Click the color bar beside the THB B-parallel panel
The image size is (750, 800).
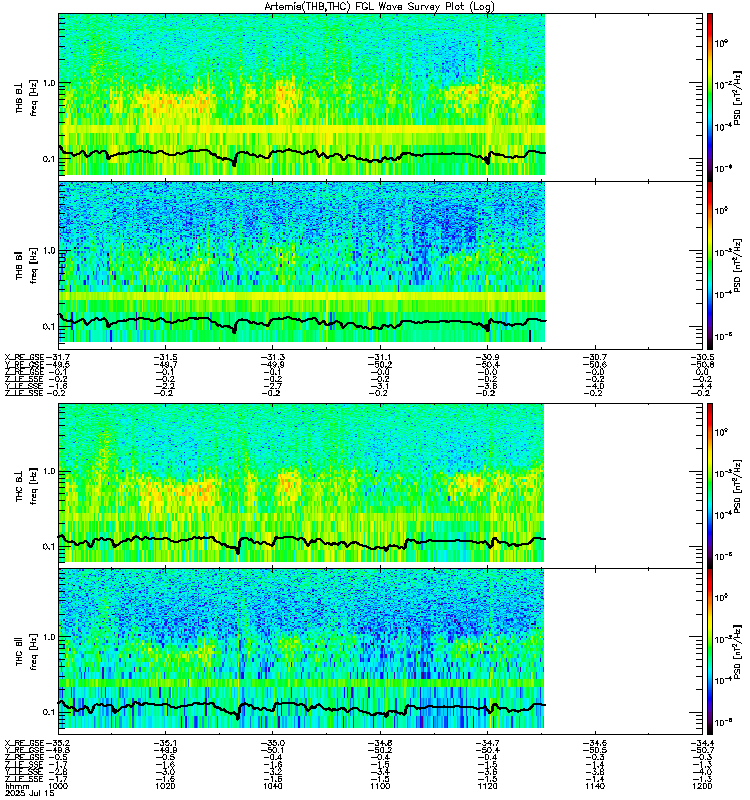click(x=710, y=265)
